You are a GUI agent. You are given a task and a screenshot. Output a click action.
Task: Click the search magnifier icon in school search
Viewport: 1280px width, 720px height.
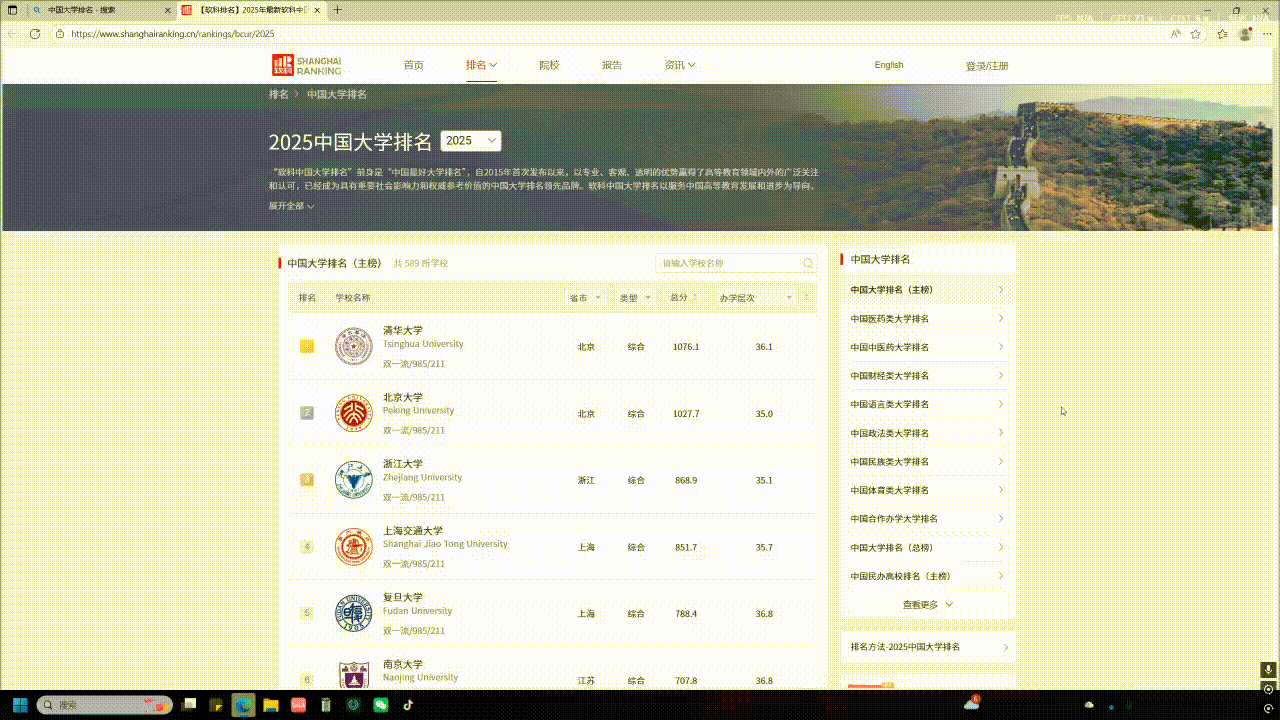807,264
